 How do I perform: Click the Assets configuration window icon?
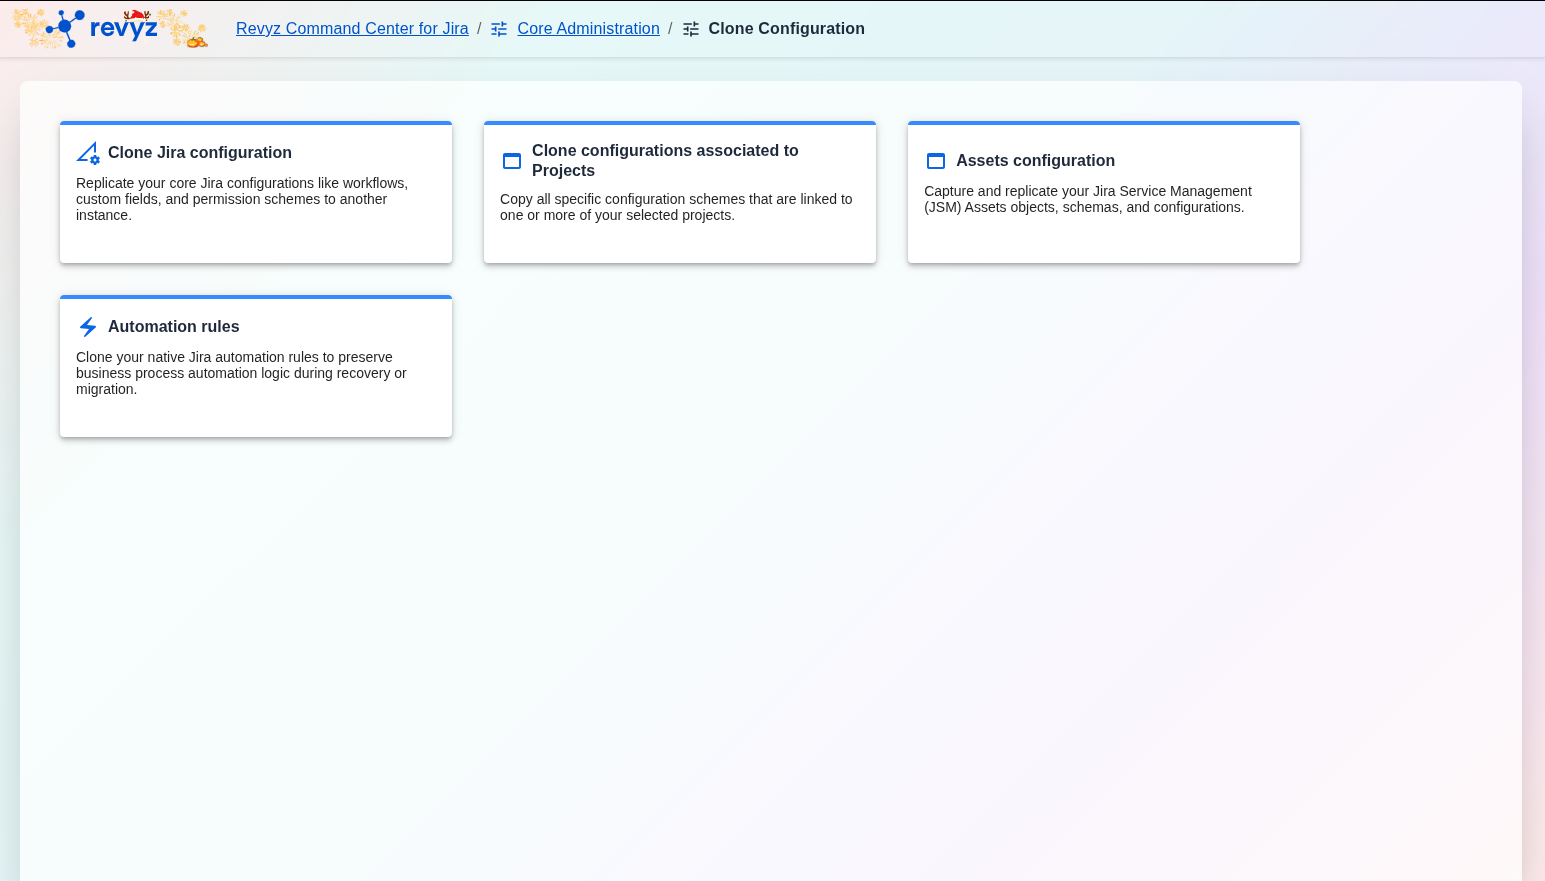[x=936, y=161]
